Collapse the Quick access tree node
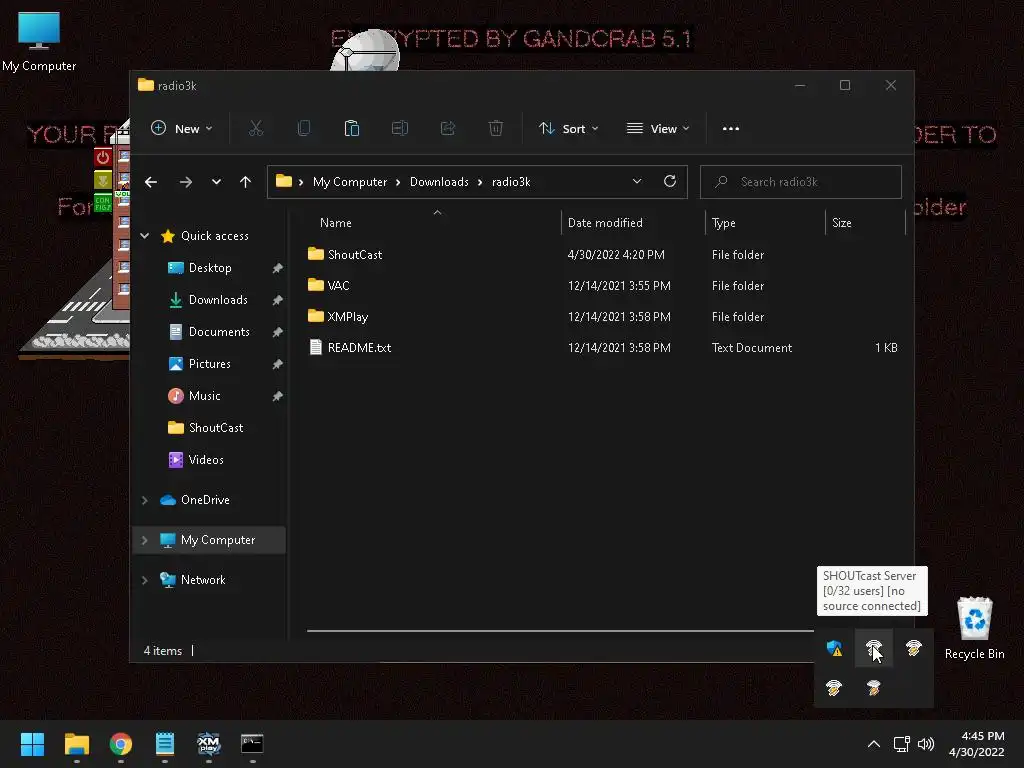The height and width of the screenshot is (768, 1024). tap(144, 236)
